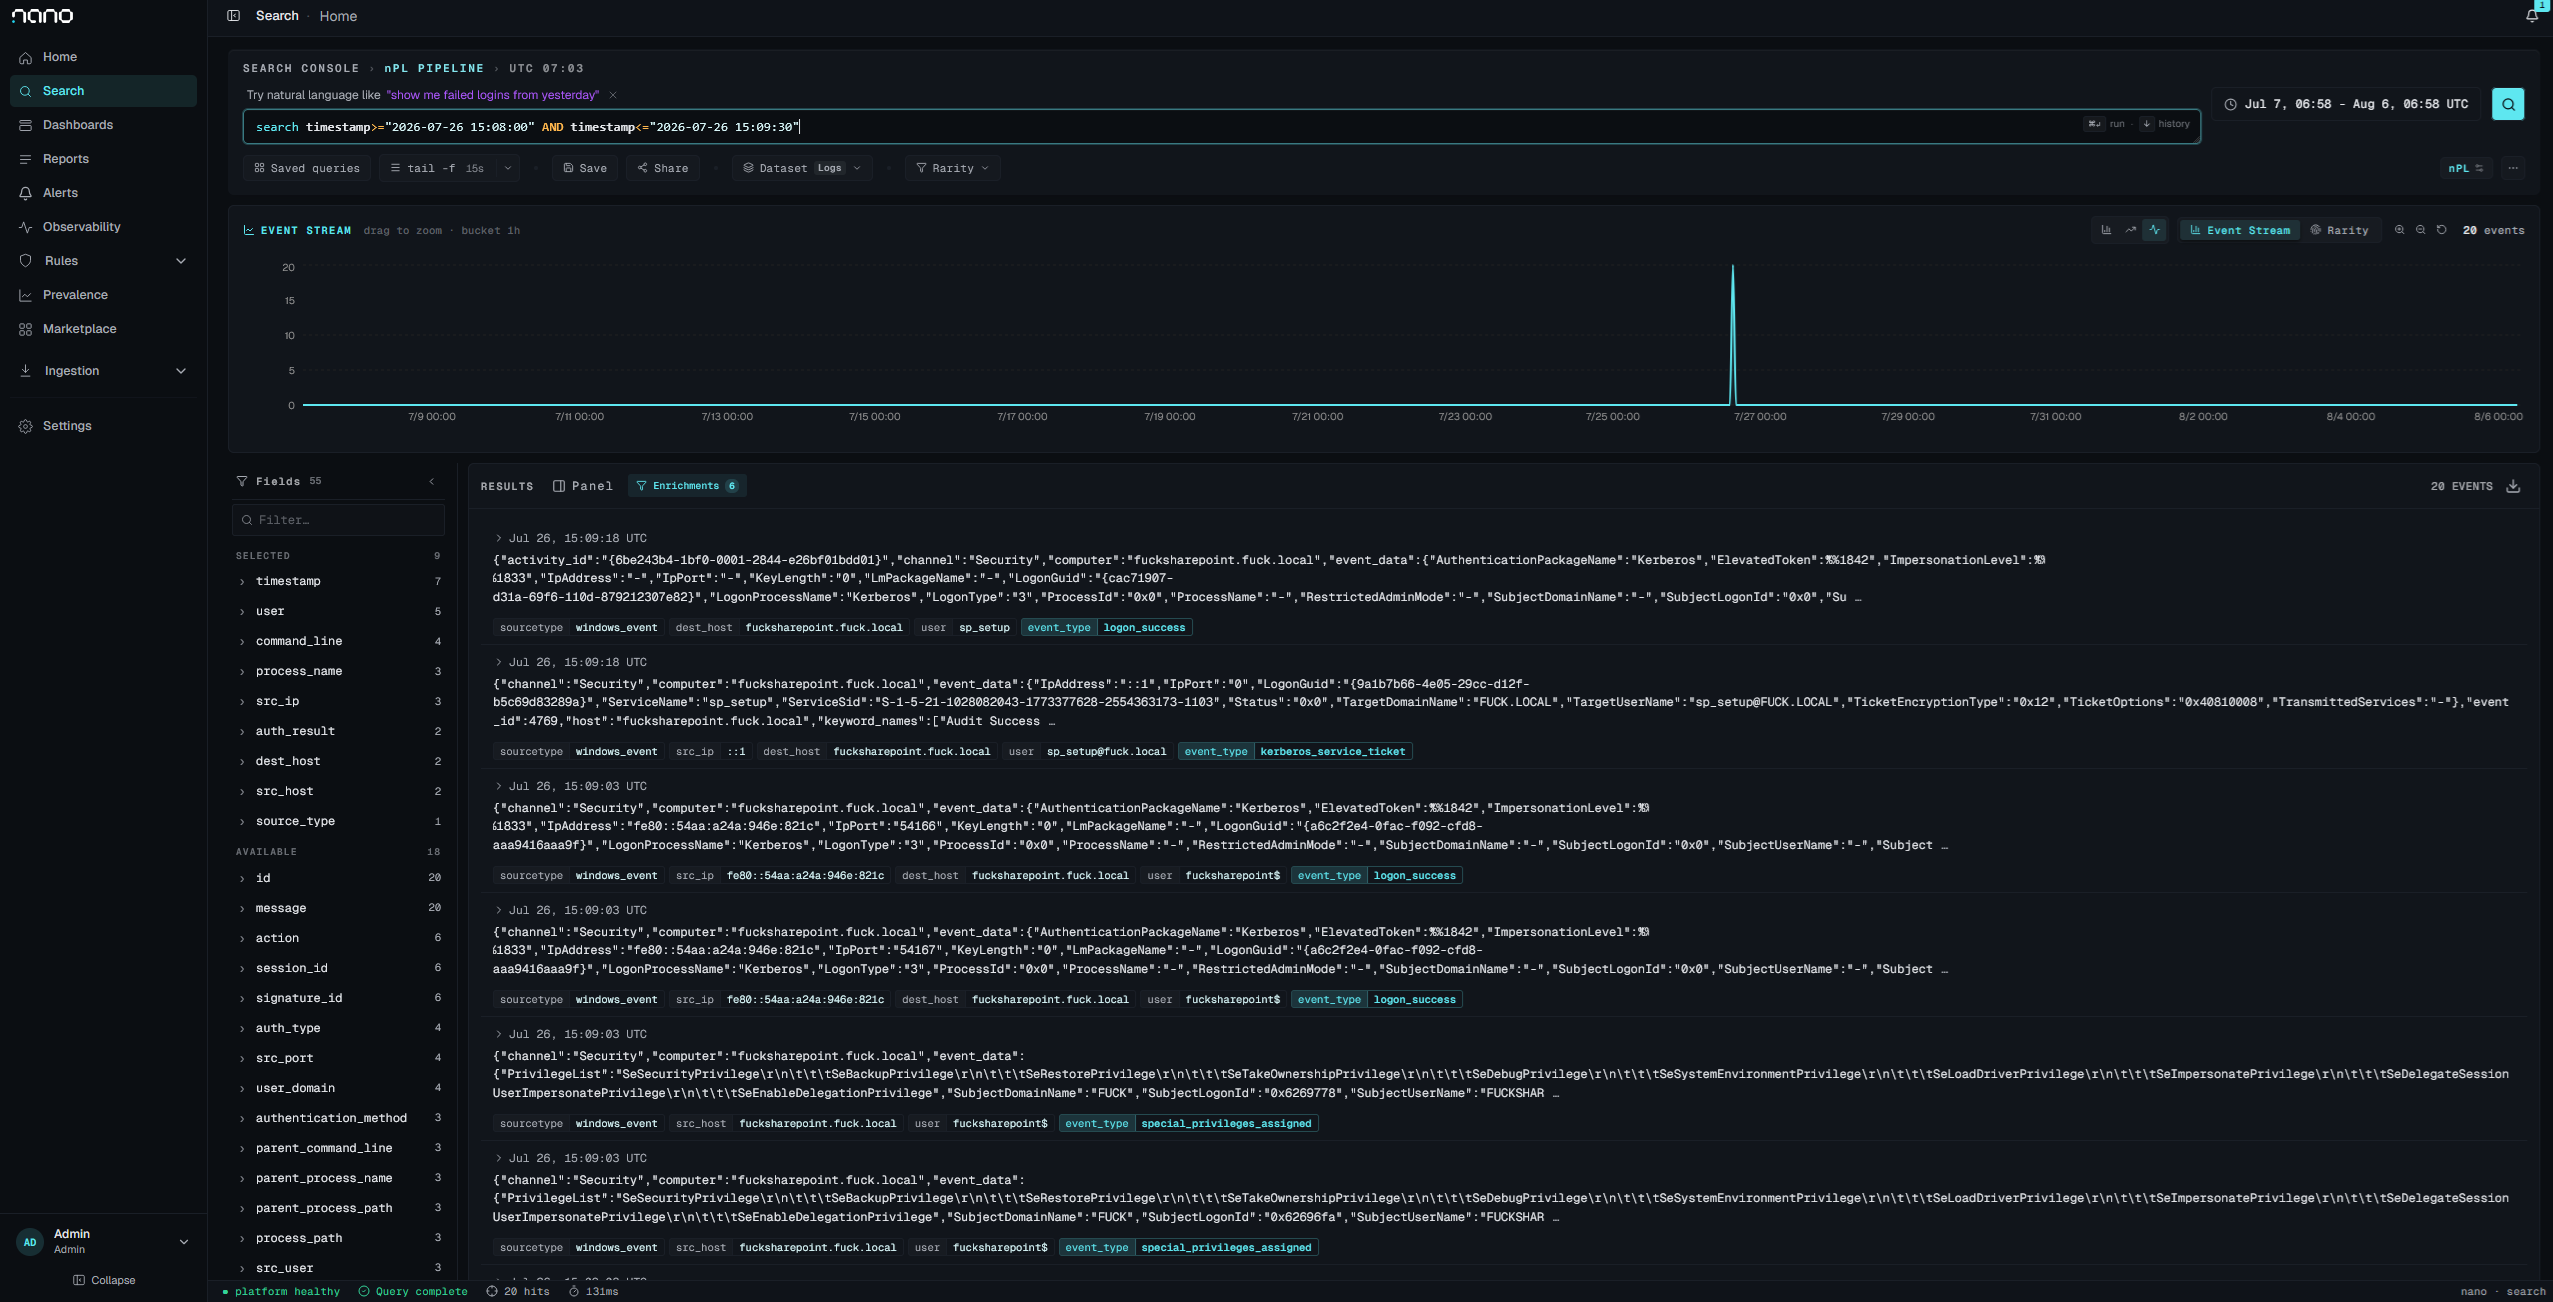Click the platform healthy status
The height and width of the screenshot is (1302, 2553).
pyautogui.click(x=281, y=1292)
